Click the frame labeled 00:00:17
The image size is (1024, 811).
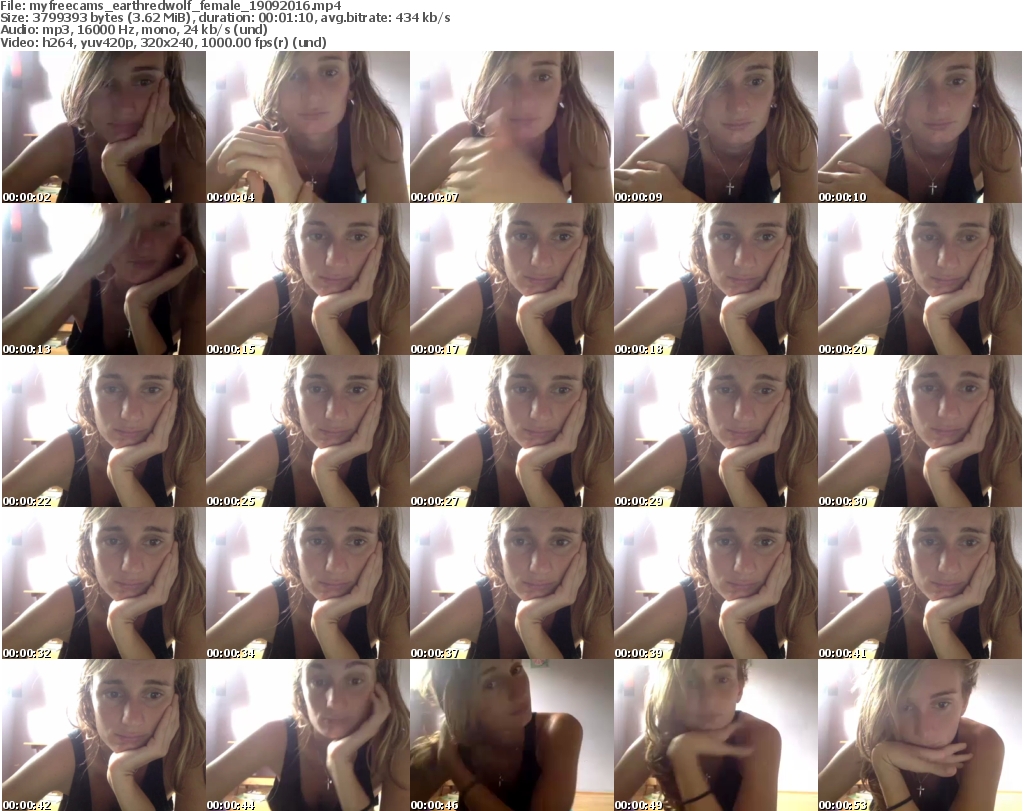point(511,279)
